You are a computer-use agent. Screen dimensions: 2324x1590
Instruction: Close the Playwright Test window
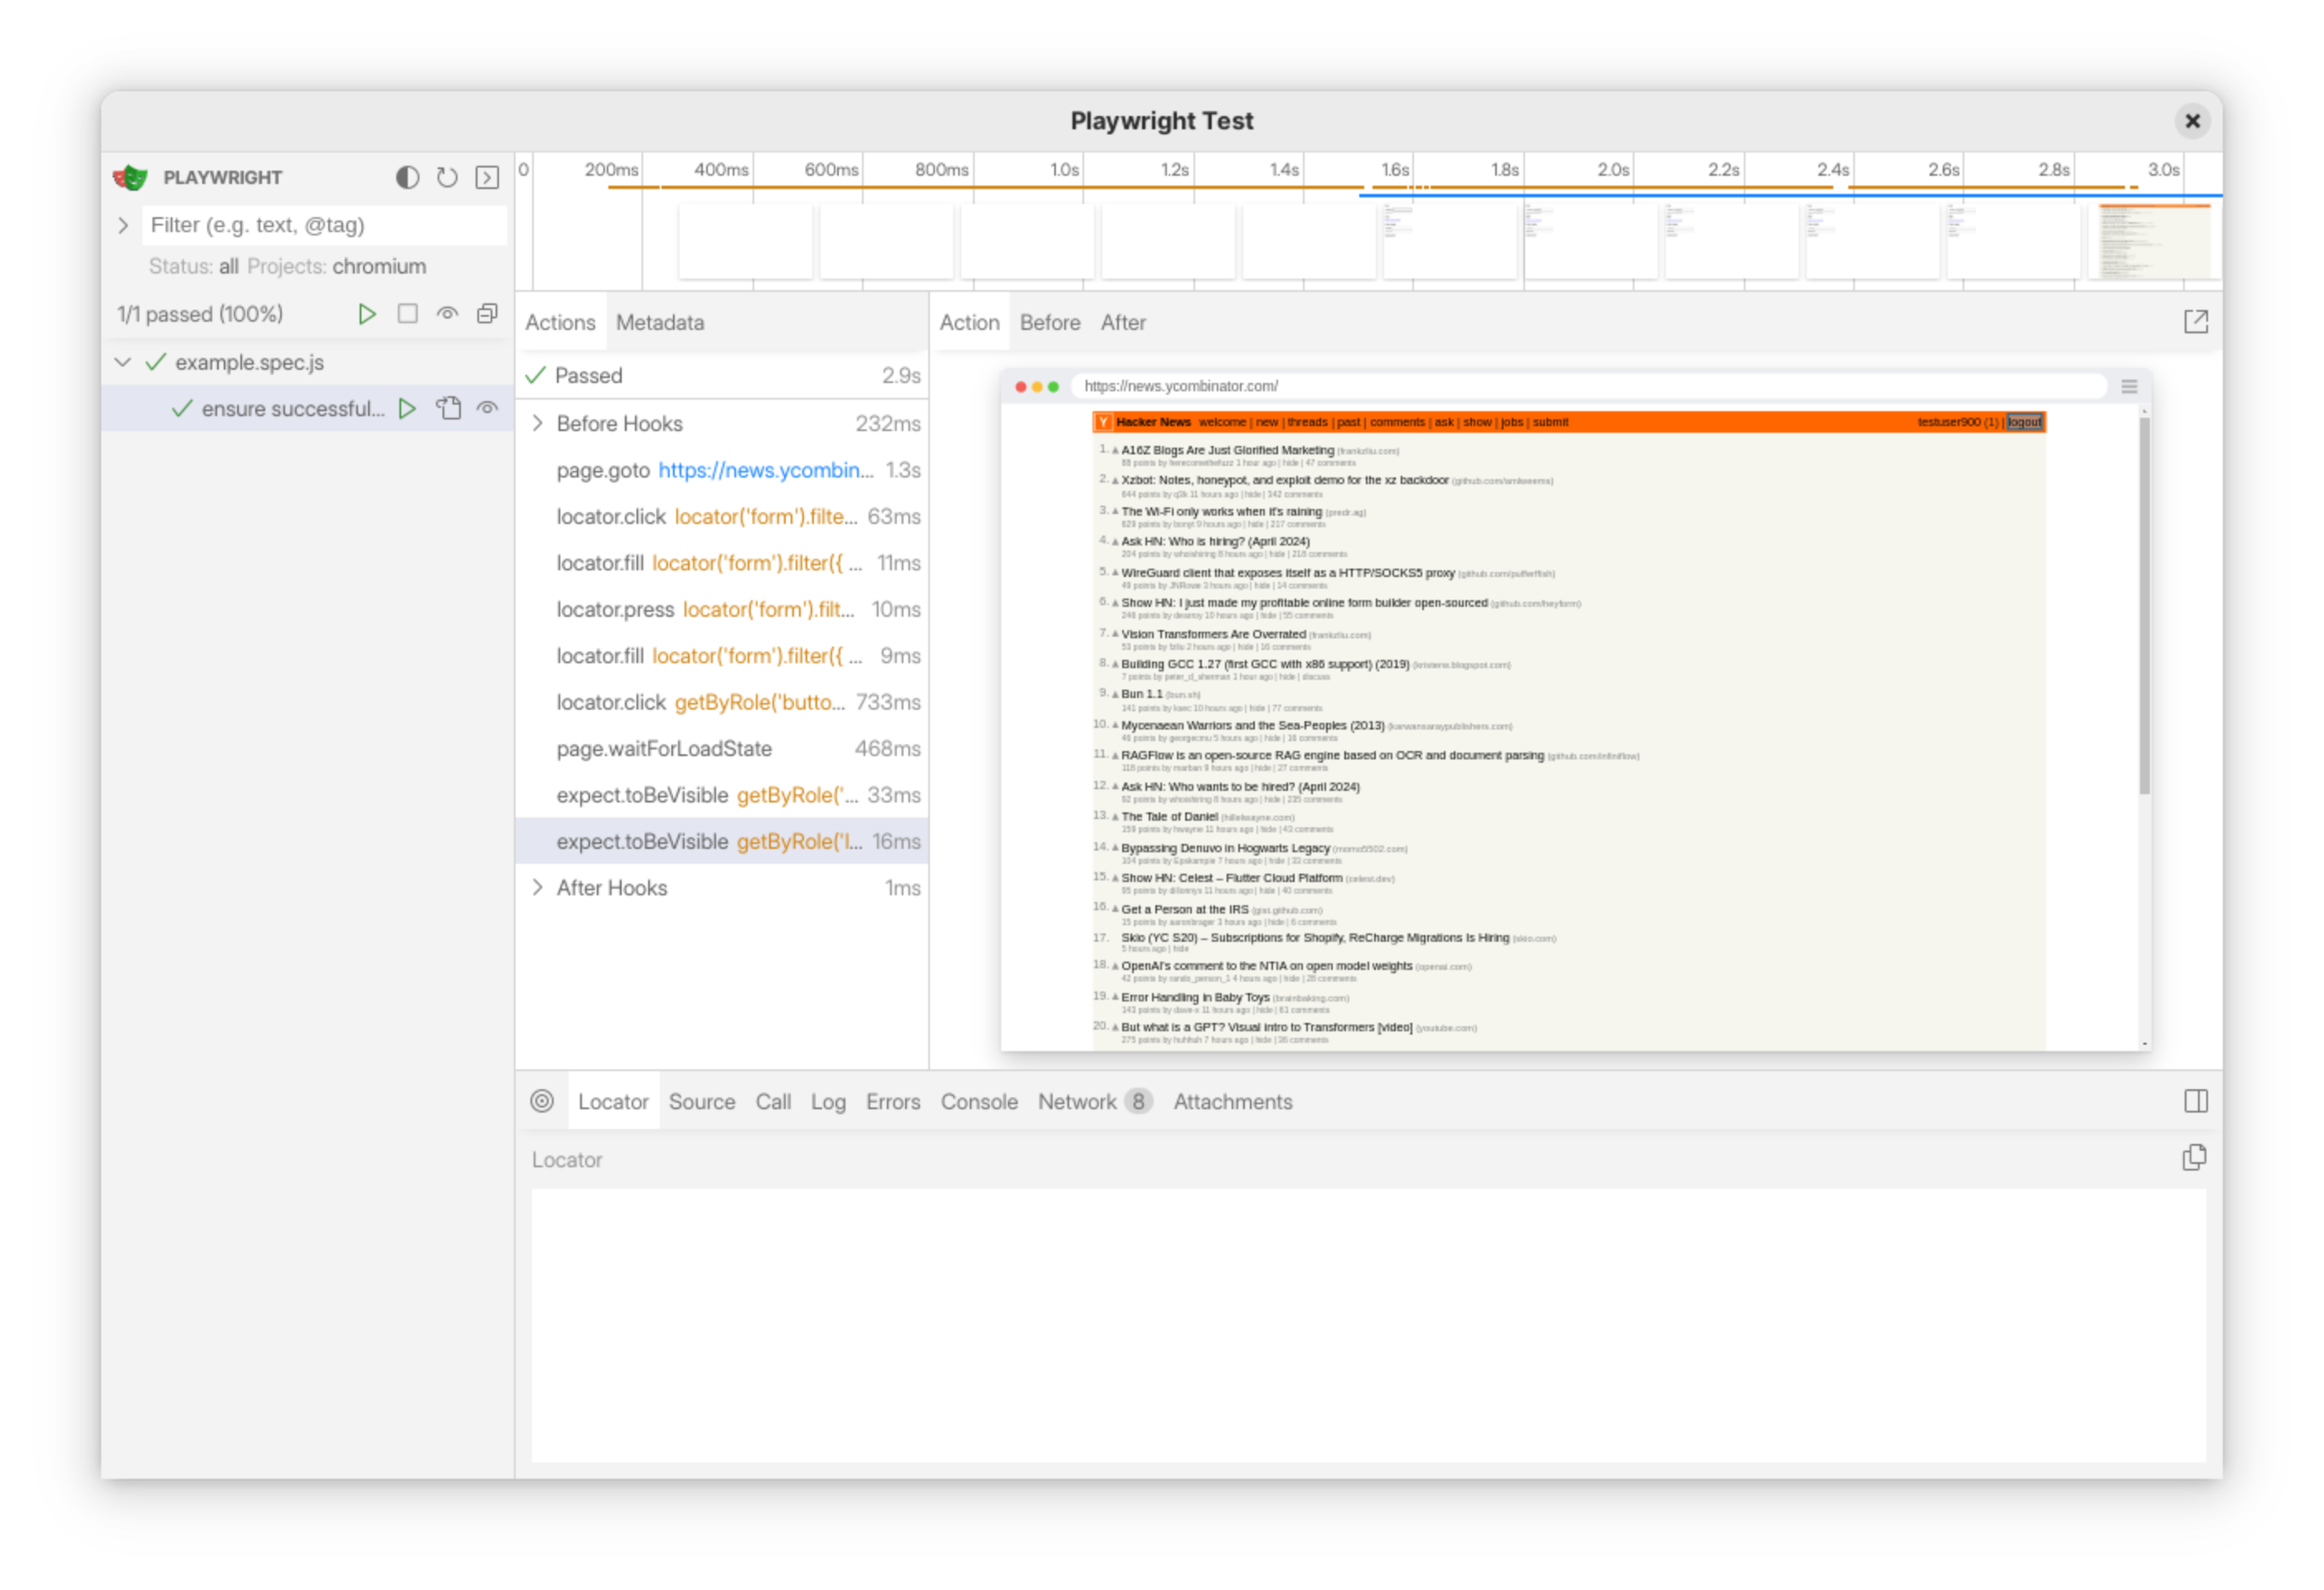point(2192,121)
